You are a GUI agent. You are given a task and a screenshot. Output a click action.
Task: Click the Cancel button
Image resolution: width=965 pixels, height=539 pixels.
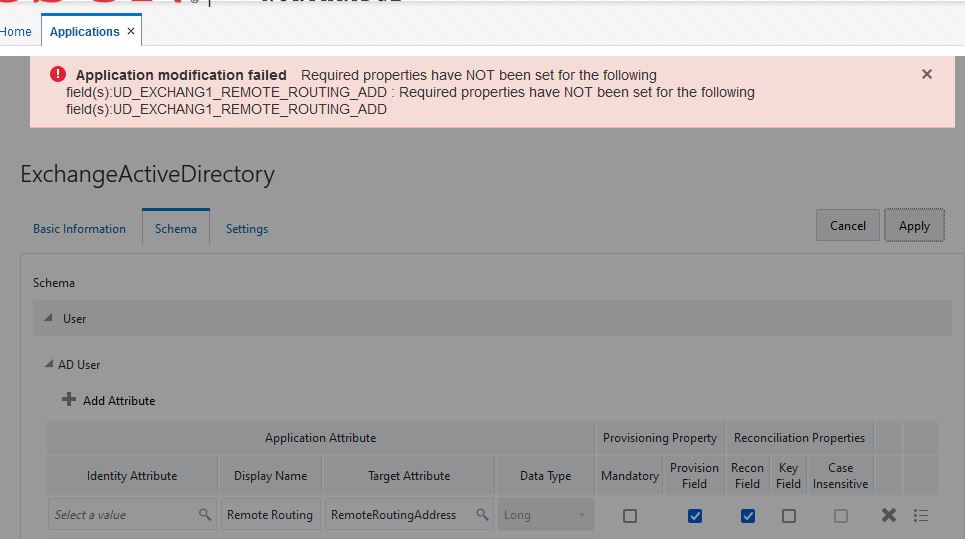coord(847,226)
